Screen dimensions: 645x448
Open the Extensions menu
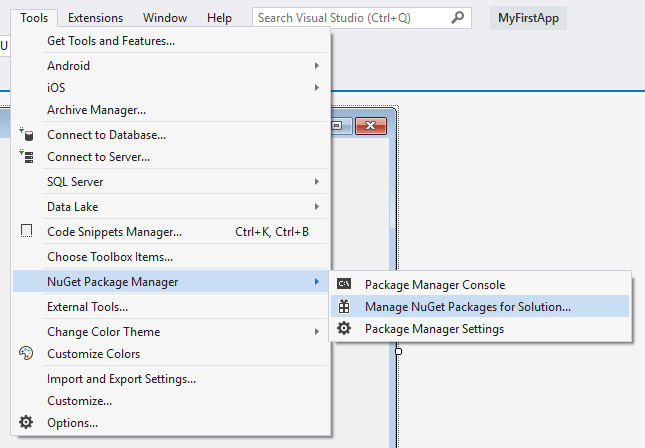click(x=95, y=18)
